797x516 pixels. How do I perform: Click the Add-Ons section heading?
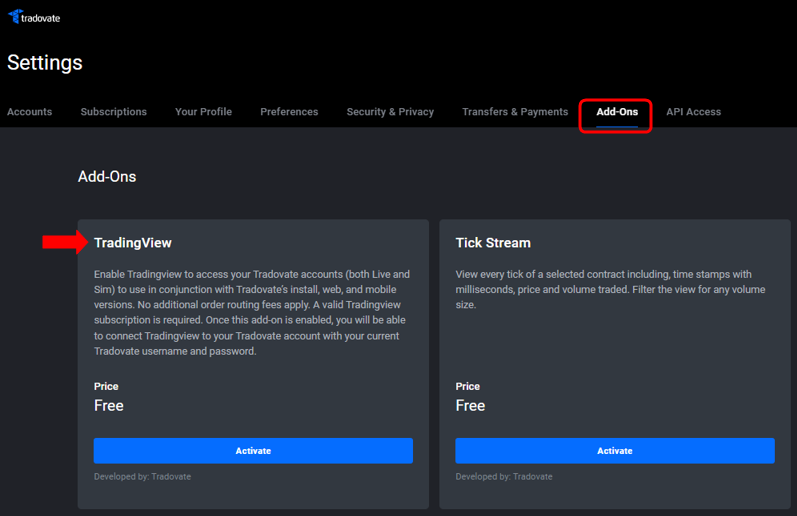click(107, 176)
